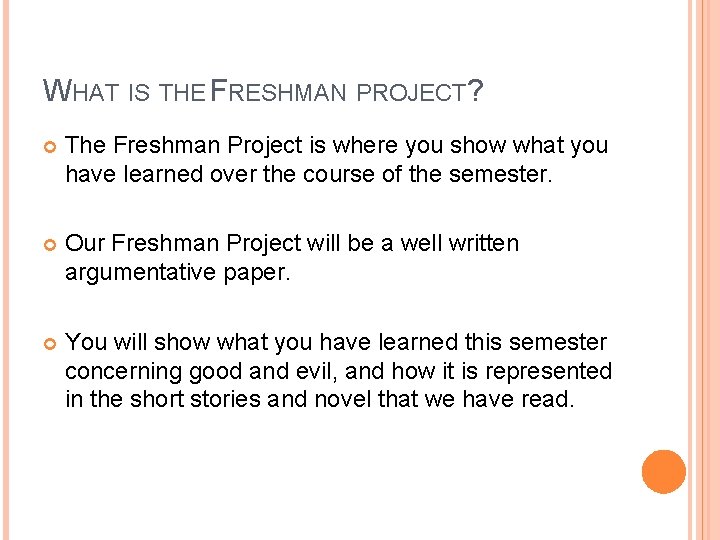
Task: Click the word PROJECT in the heading
Action: click(410, 93)
